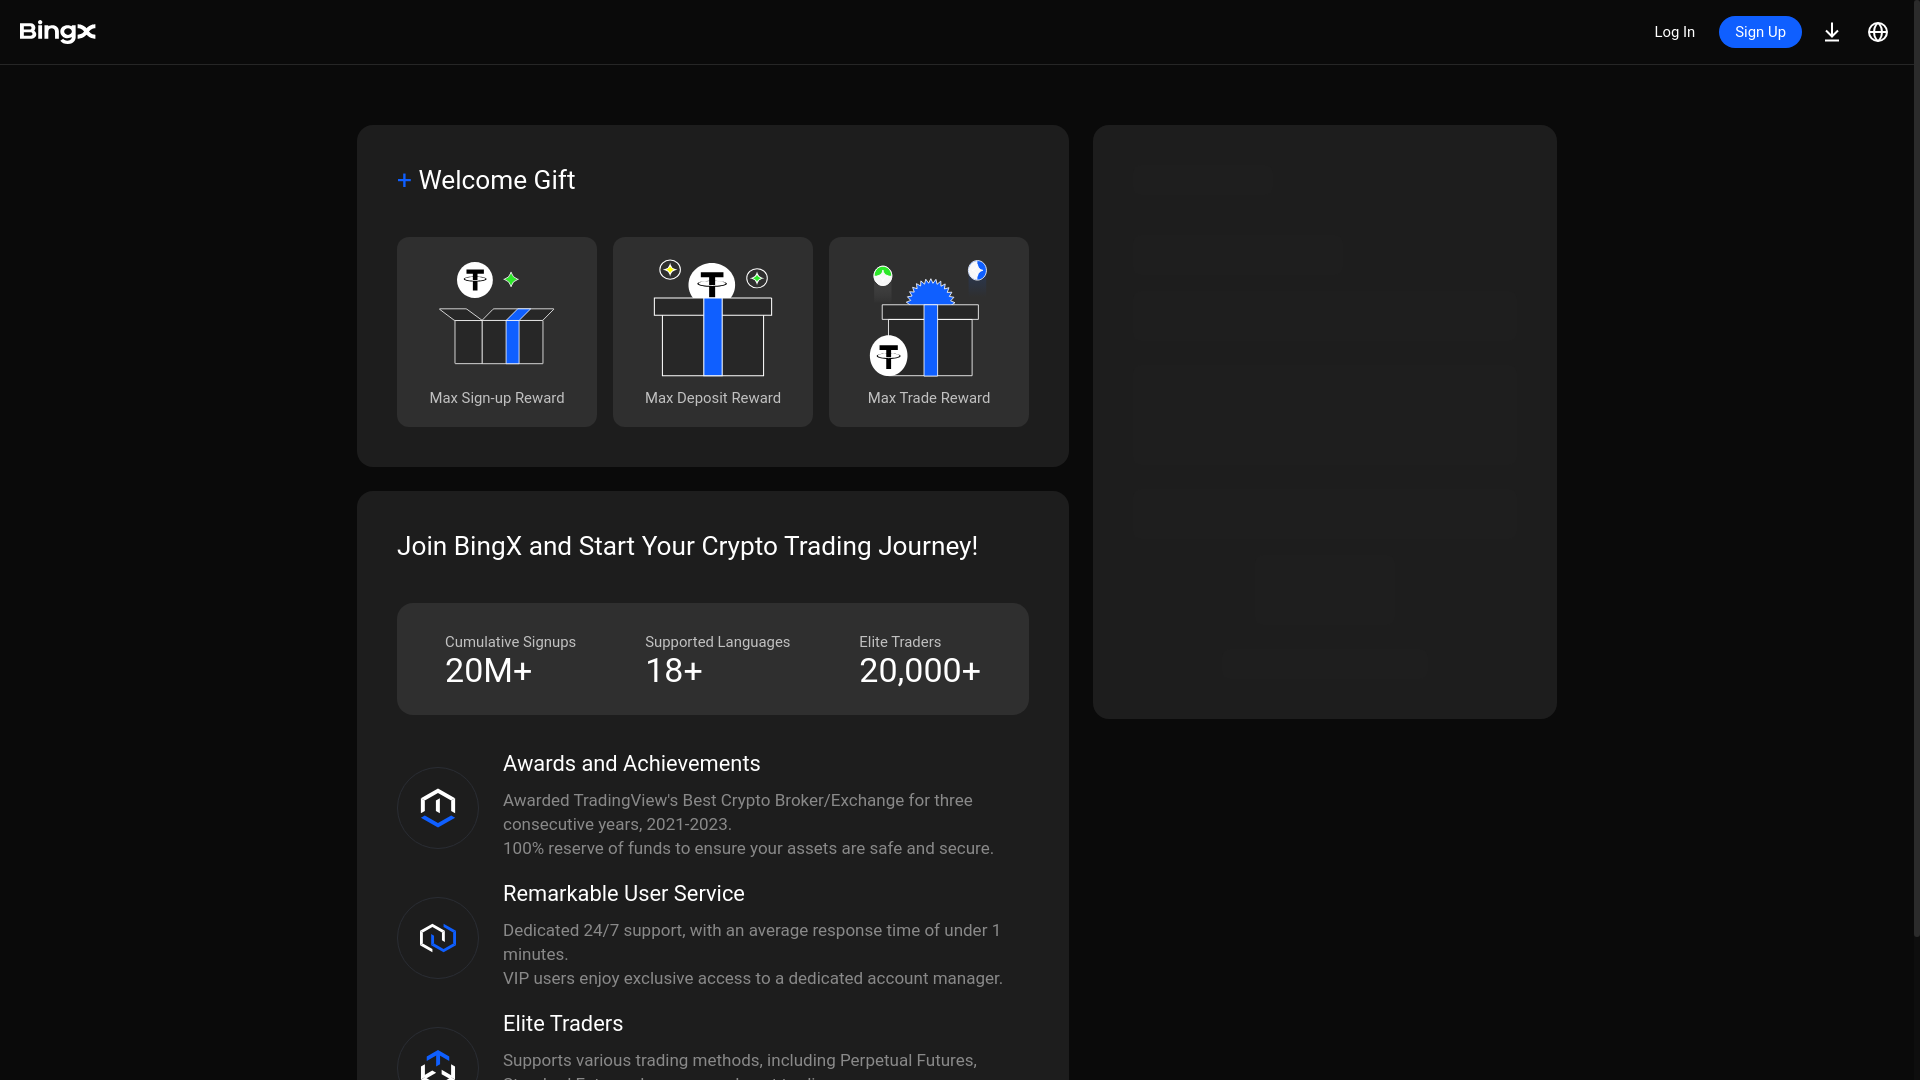Viewport: 1920px width, 1080px height.
Task: Click the Remarkable User Service icon
Action: pos(438,938)
